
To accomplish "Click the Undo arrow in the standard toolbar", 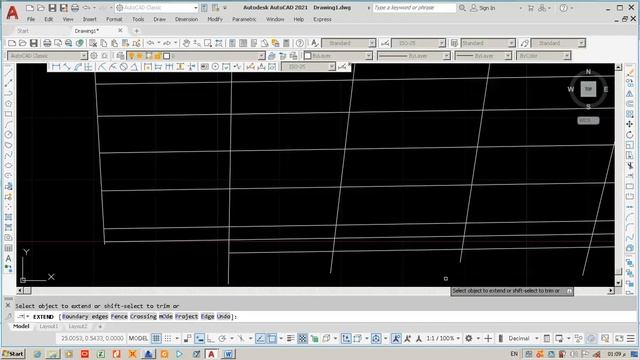I will (151, 43).
